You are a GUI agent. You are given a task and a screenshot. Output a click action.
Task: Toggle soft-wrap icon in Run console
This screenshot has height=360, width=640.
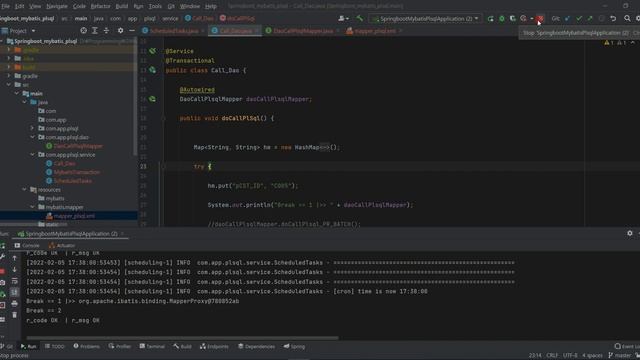(x=15, y=281)
